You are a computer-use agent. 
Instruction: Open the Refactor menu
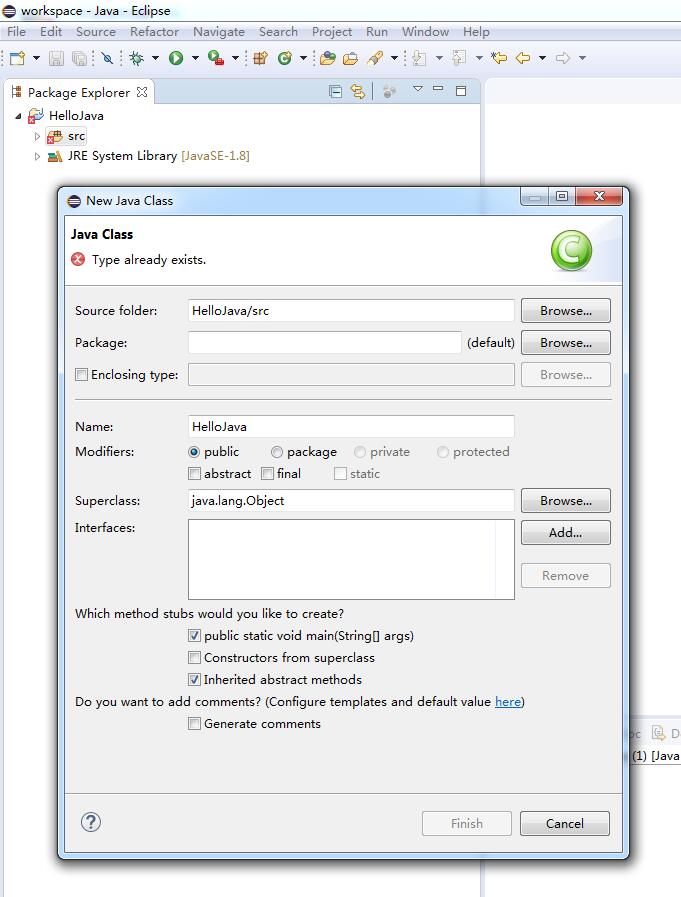click(154, 32)
